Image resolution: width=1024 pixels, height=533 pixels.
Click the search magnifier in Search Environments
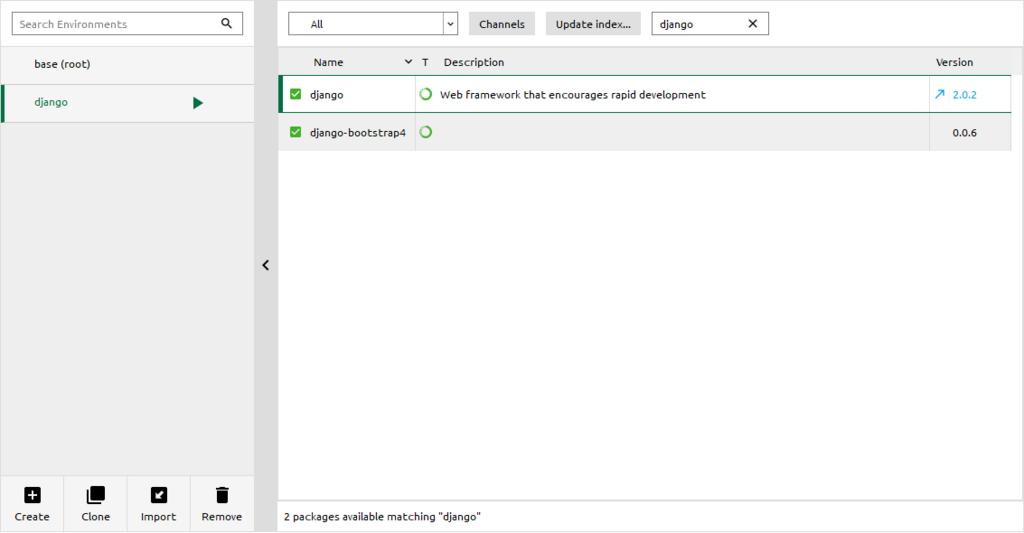click(x=227, y=24)
